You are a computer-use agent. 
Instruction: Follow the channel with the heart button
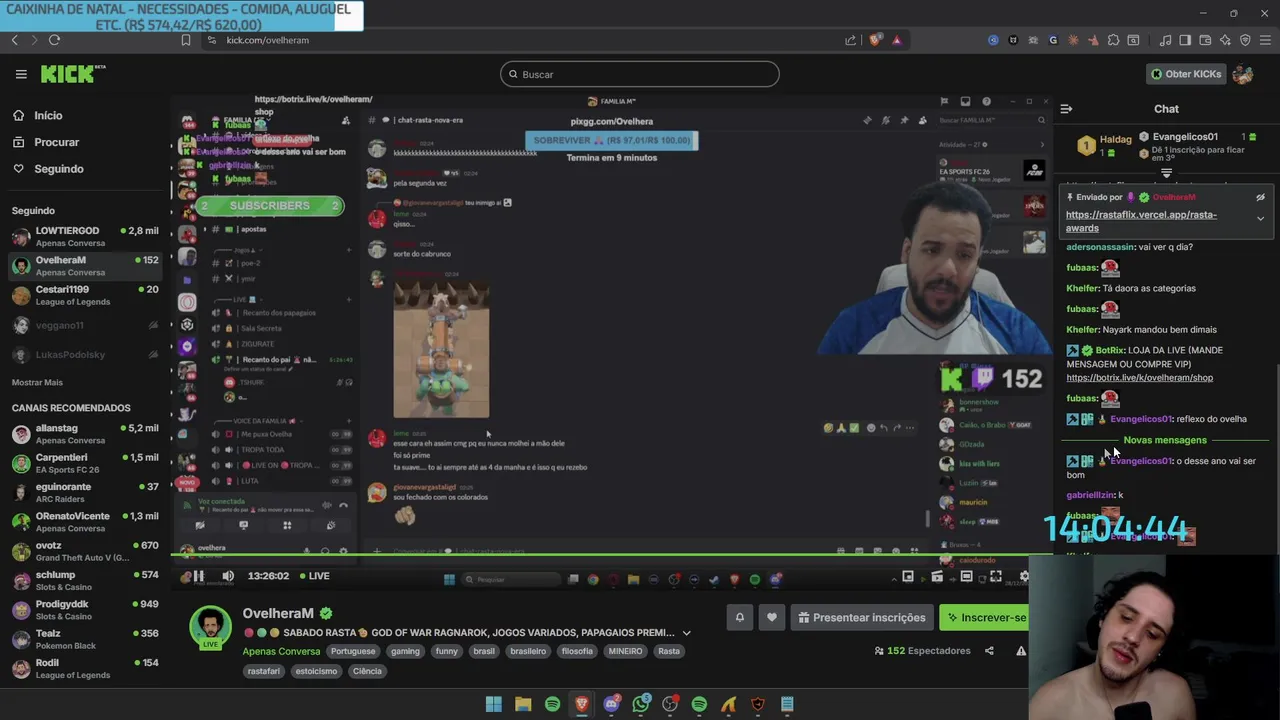pos(771,617)
